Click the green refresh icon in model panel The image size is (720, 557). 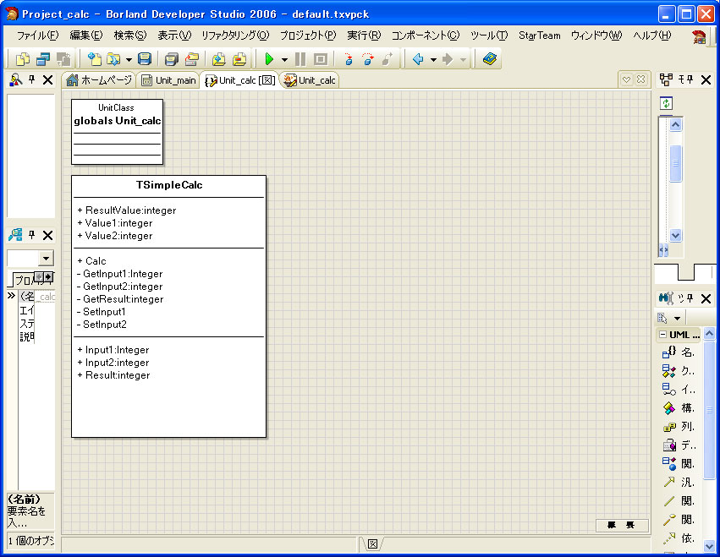[x=667, y=103]
